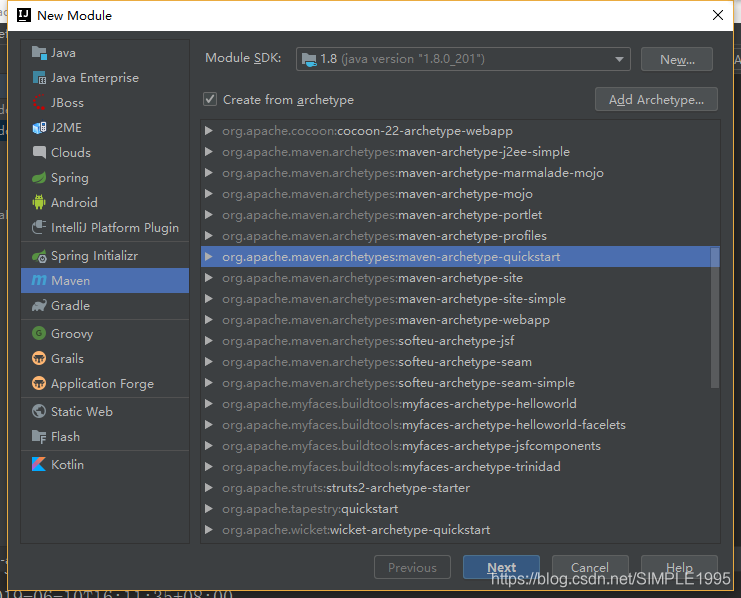This screenshot has height=598, width=741.
Task: Click the Spring leaf icon
Action: click(39, 178)
